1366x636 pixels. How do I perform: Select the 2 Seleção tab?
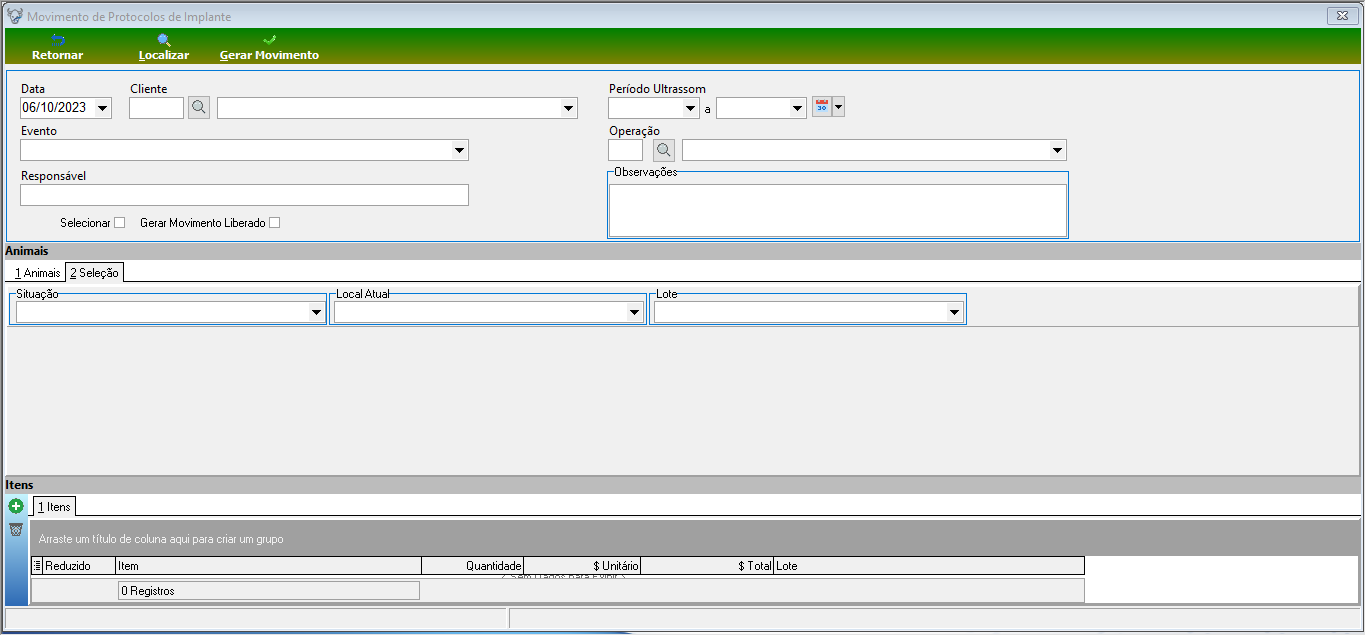tap(94, 273)
